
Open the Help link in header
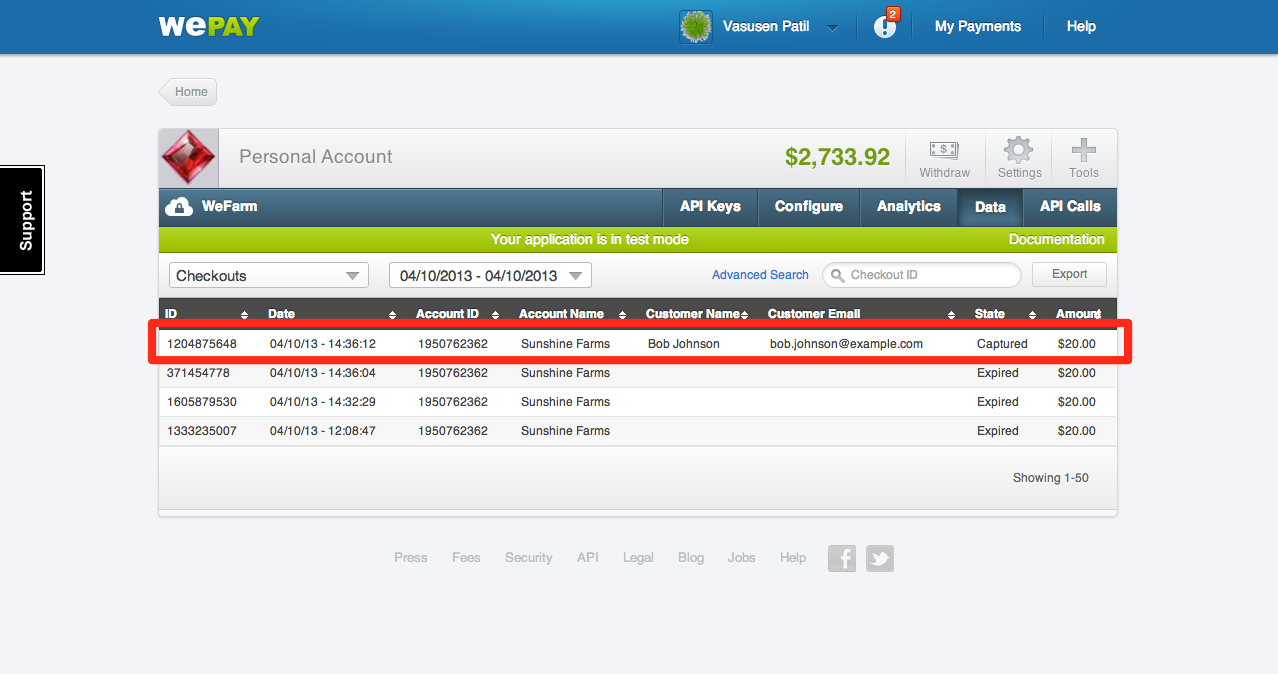(x=1081, y=27)
